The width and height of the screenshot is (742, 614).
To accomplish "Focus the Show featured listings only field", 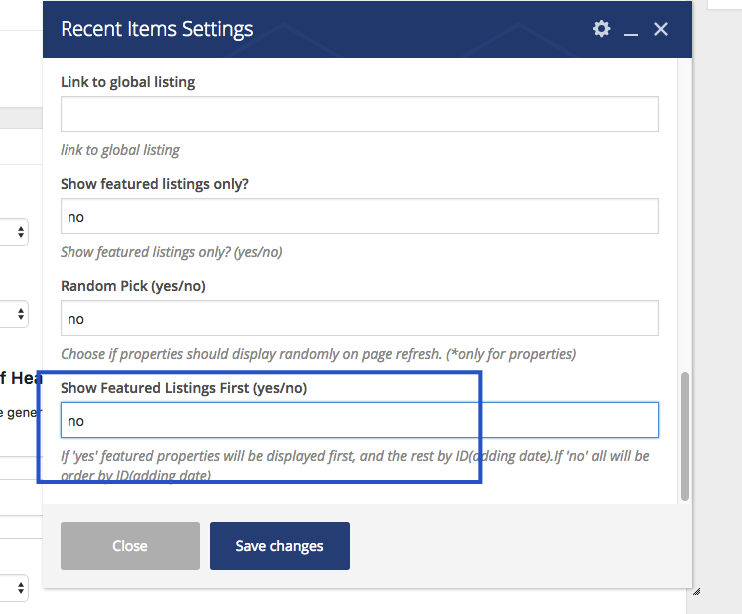I will point(360,216).
